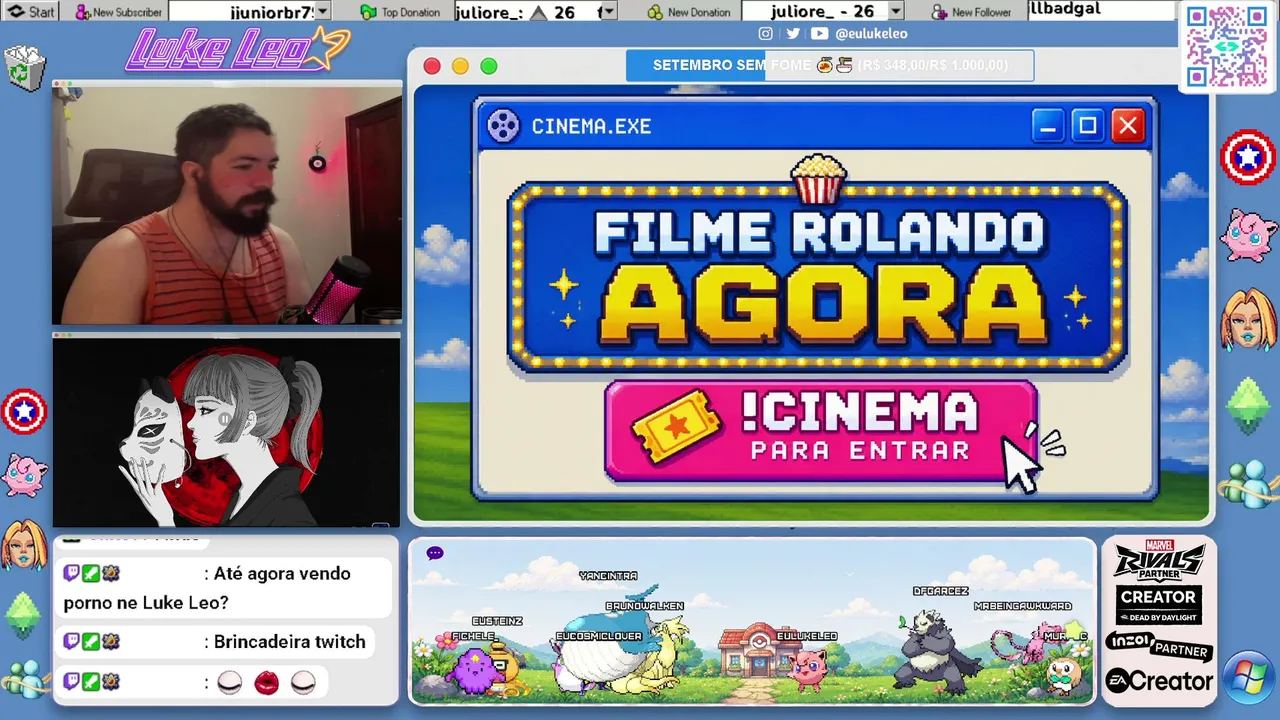Click the blonde face icon on the left edge
The height and width of the screenshot is (720, 1280).
click(24, 544)
